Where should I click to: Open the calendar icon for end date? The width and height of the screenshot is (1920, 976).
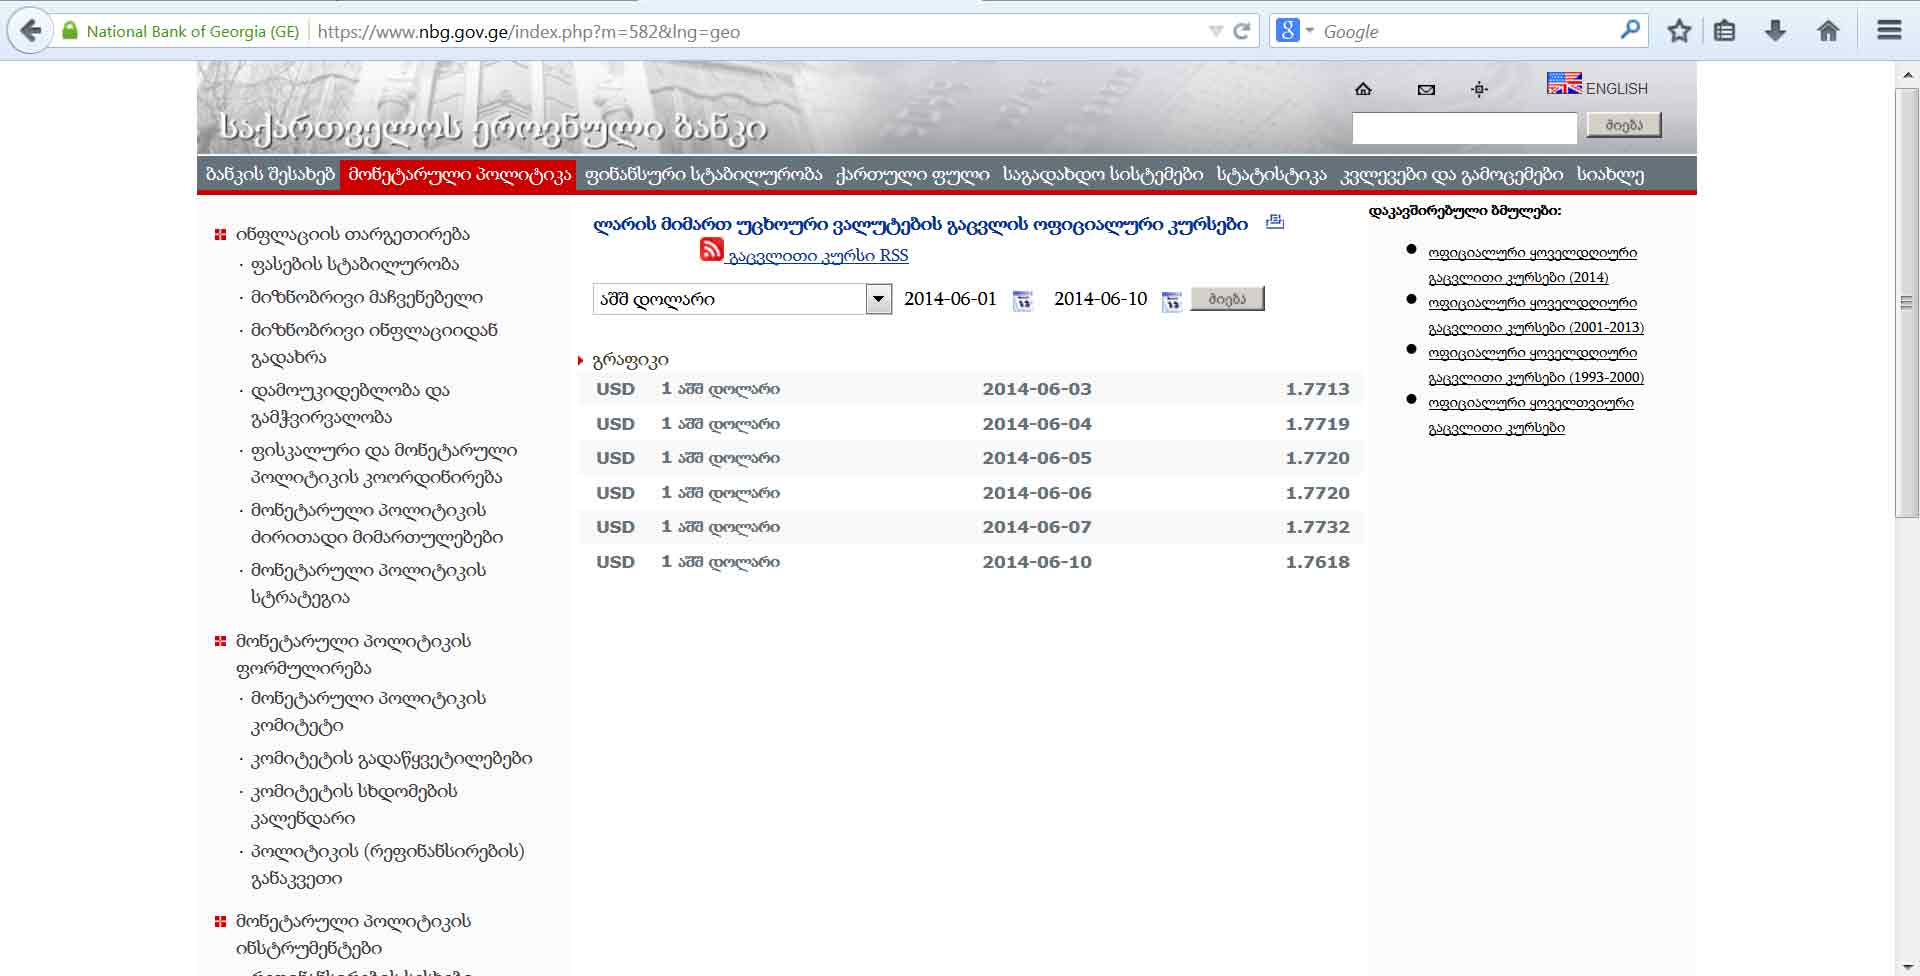(x=1171, y=301)
